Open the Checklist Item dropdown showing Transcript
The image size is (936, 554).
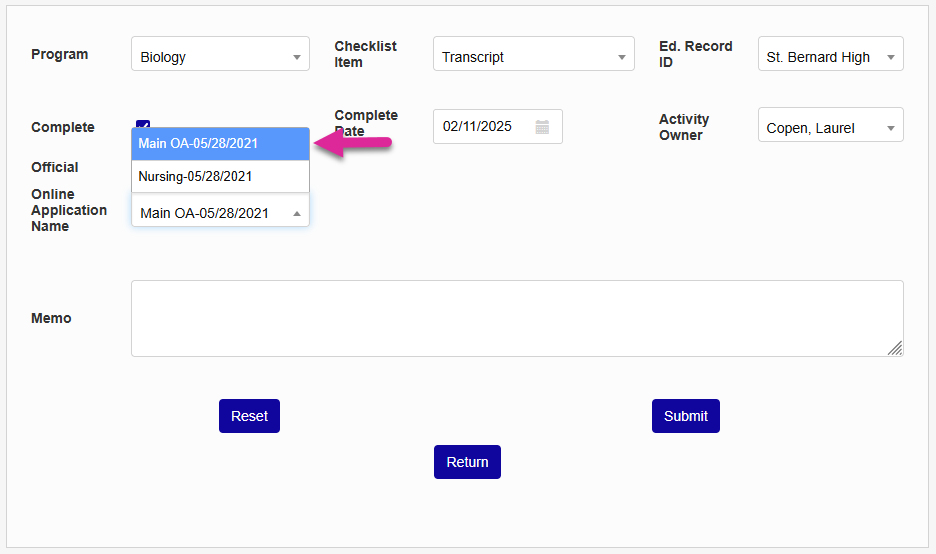[x=533, y=55]
